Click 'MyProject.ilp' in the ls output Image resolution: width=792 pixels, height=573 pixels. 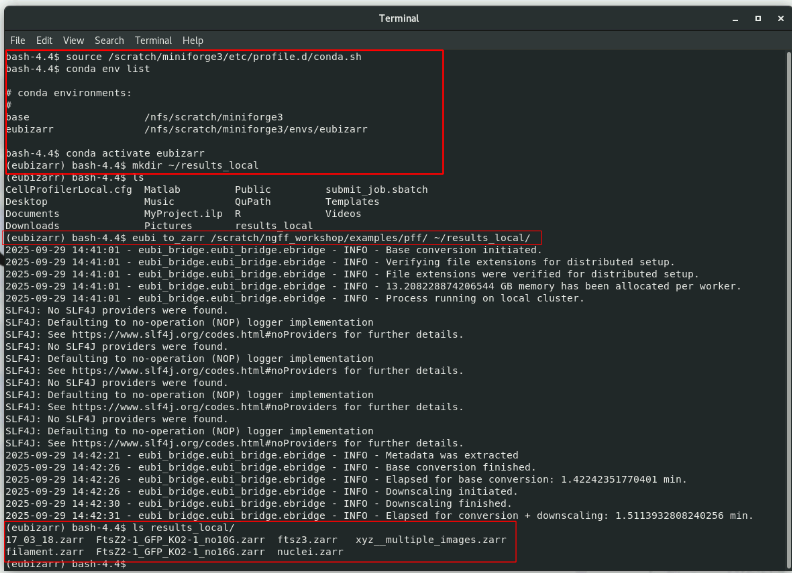click(x=183, y=214)
